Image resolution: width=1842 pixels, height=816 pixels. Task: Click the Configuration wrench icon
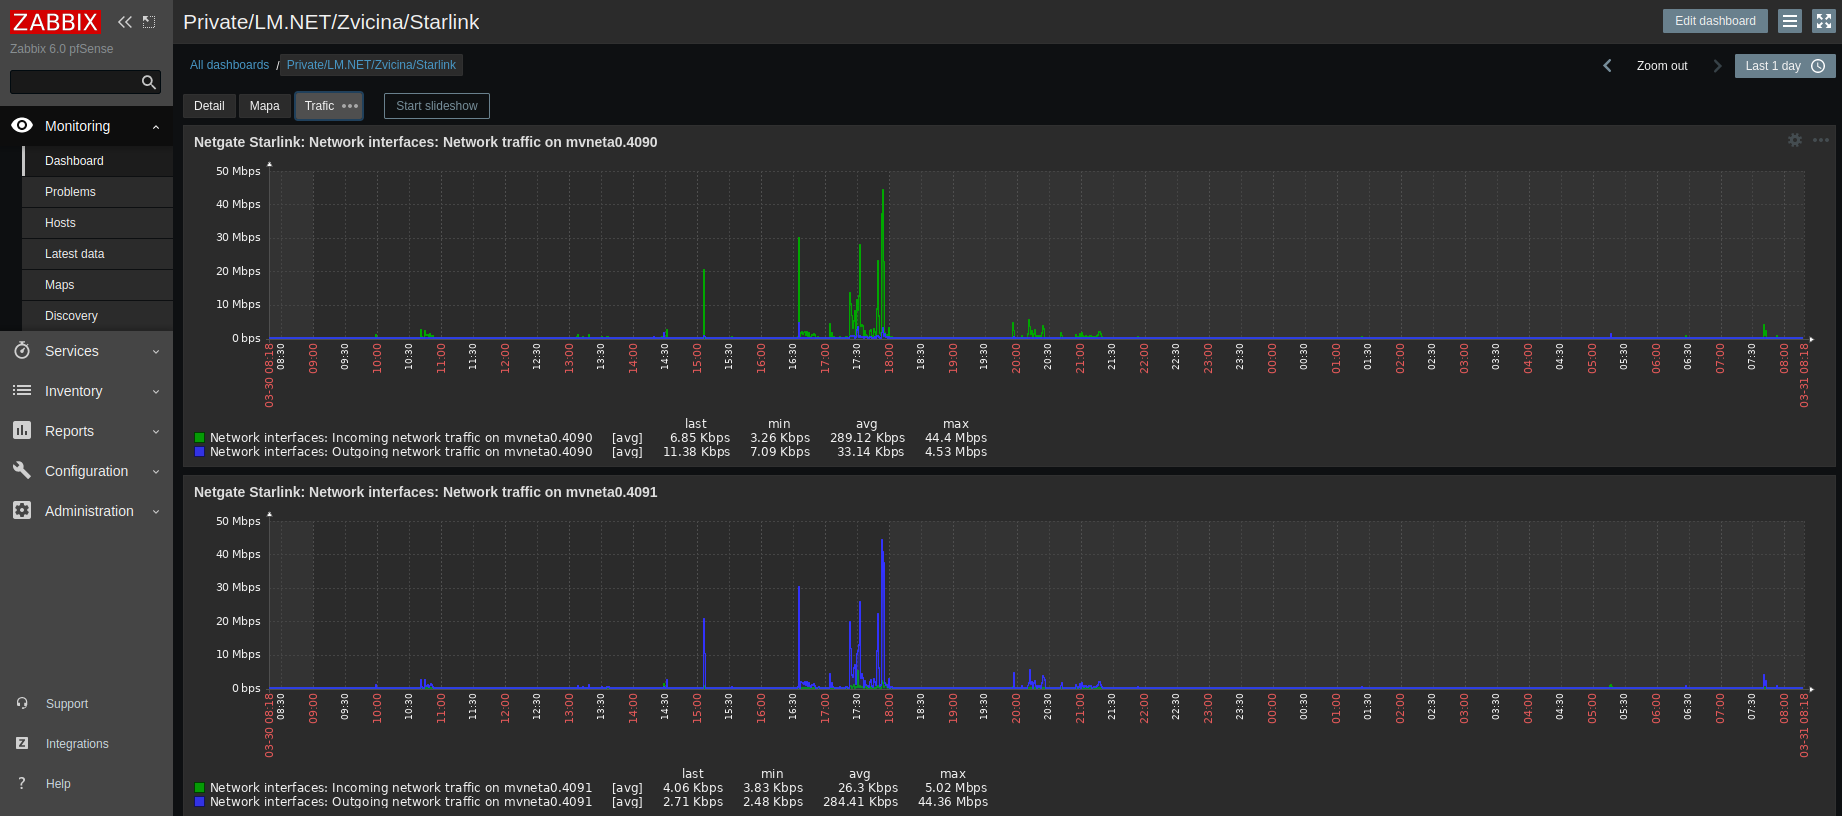tap(22, 470)
